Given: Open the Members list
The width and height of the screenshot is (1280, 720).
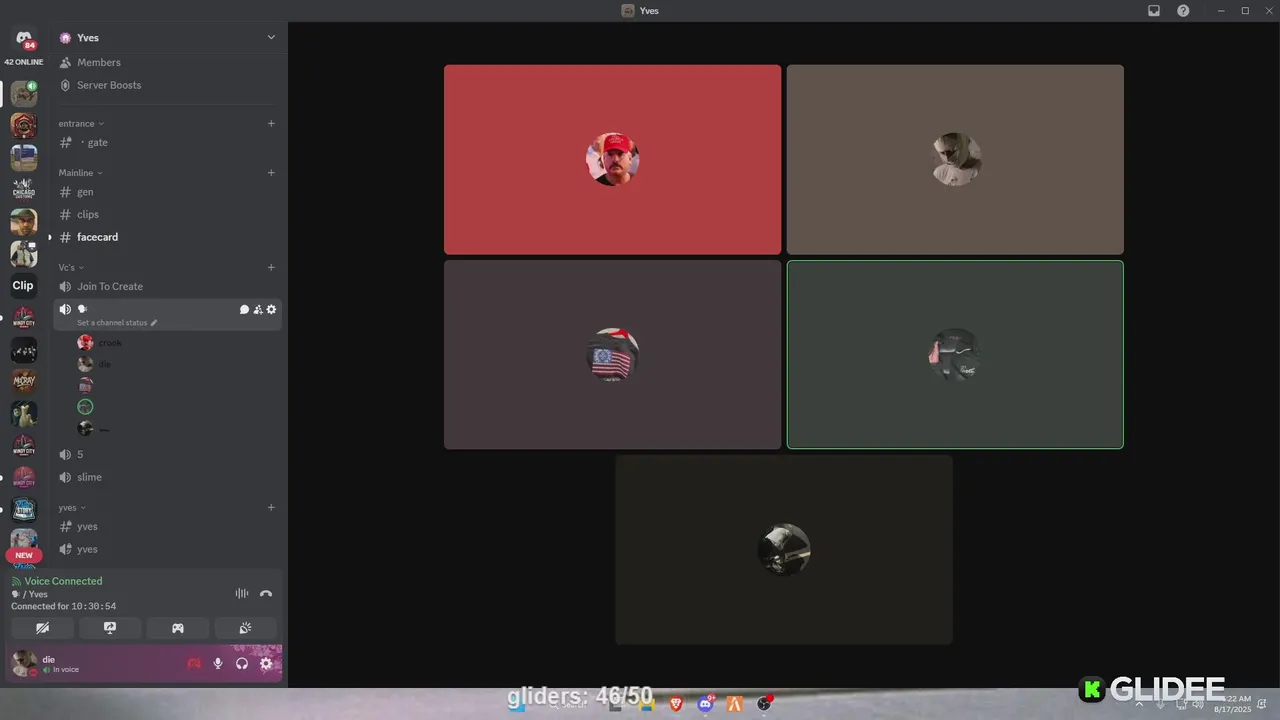Looking at the screenshot, I should pyautogui.click(x=168, y=62).
